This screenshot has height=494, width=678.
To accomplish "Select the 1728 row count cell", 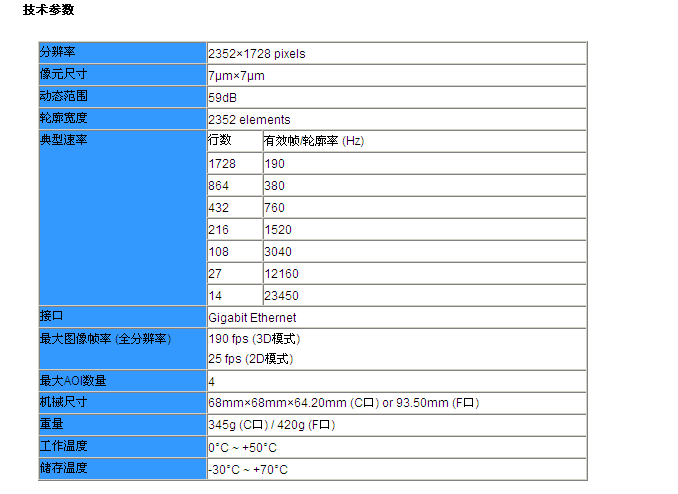I will click(220, 163).
